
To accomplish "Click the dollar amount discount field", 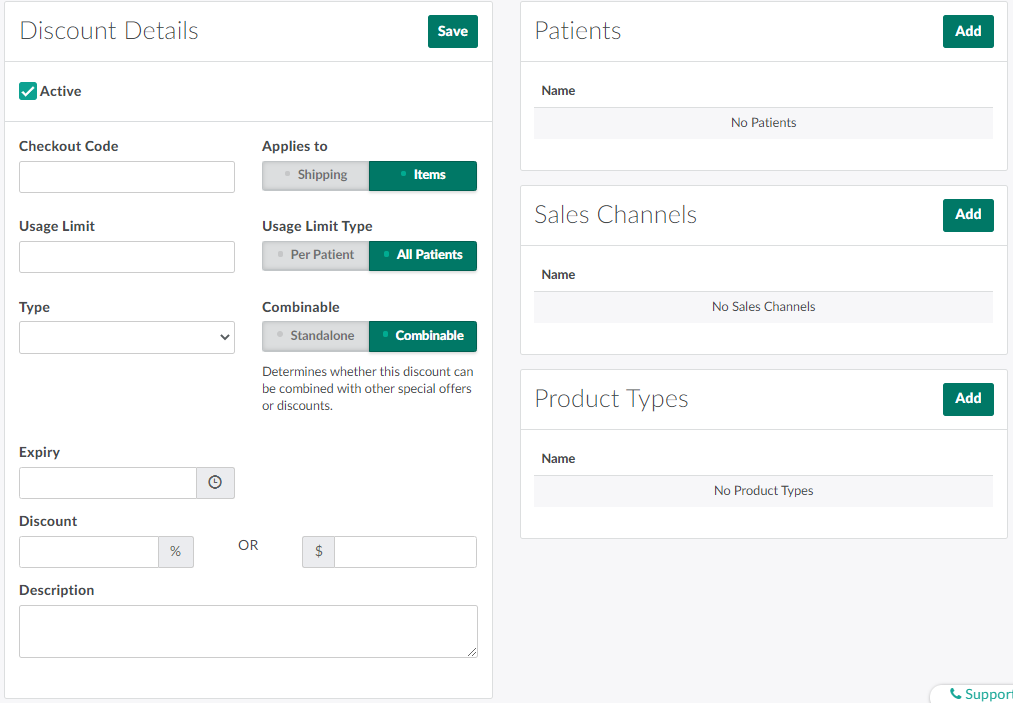I will tap(405, 552).
